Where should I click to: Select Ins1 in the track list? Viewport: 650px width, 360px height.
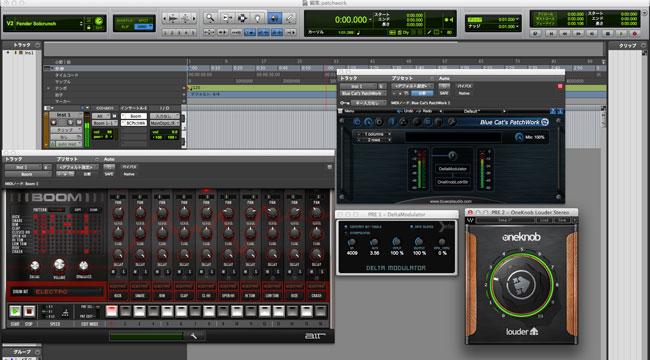pyautogui.click(x=29, y=53)
